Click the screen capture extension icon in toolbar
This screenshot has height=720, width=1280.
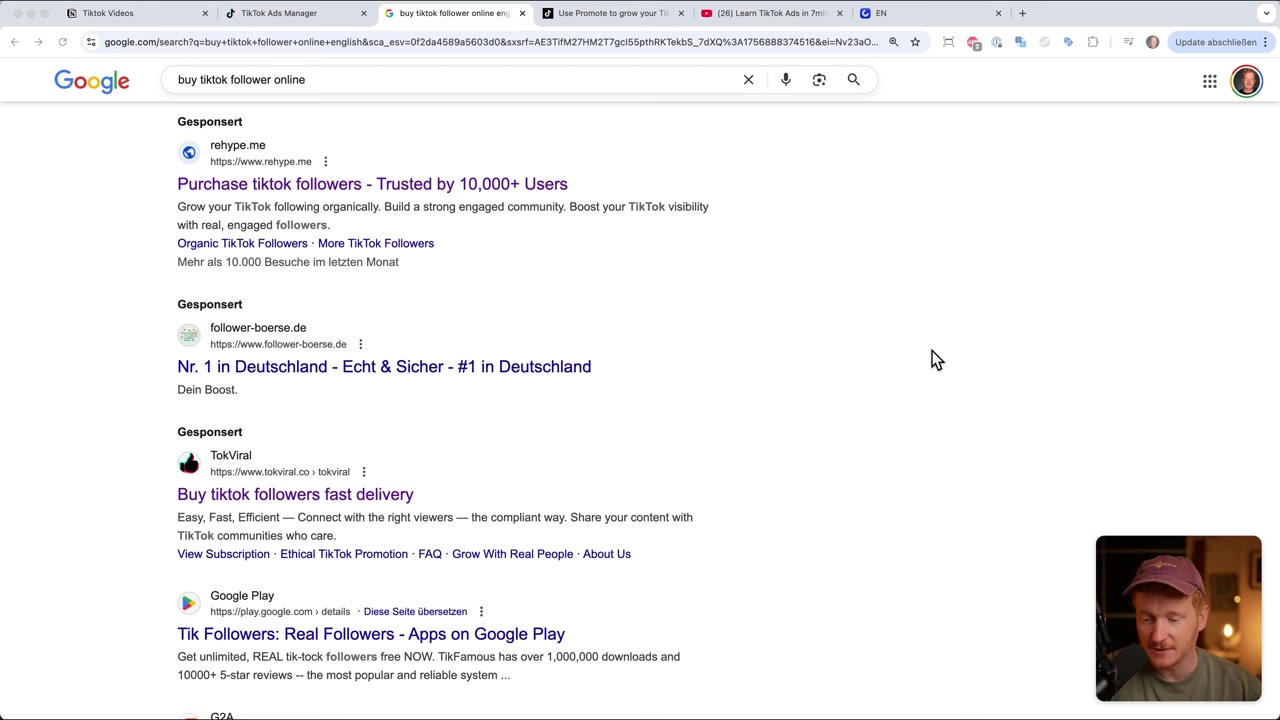click(948, 42)
